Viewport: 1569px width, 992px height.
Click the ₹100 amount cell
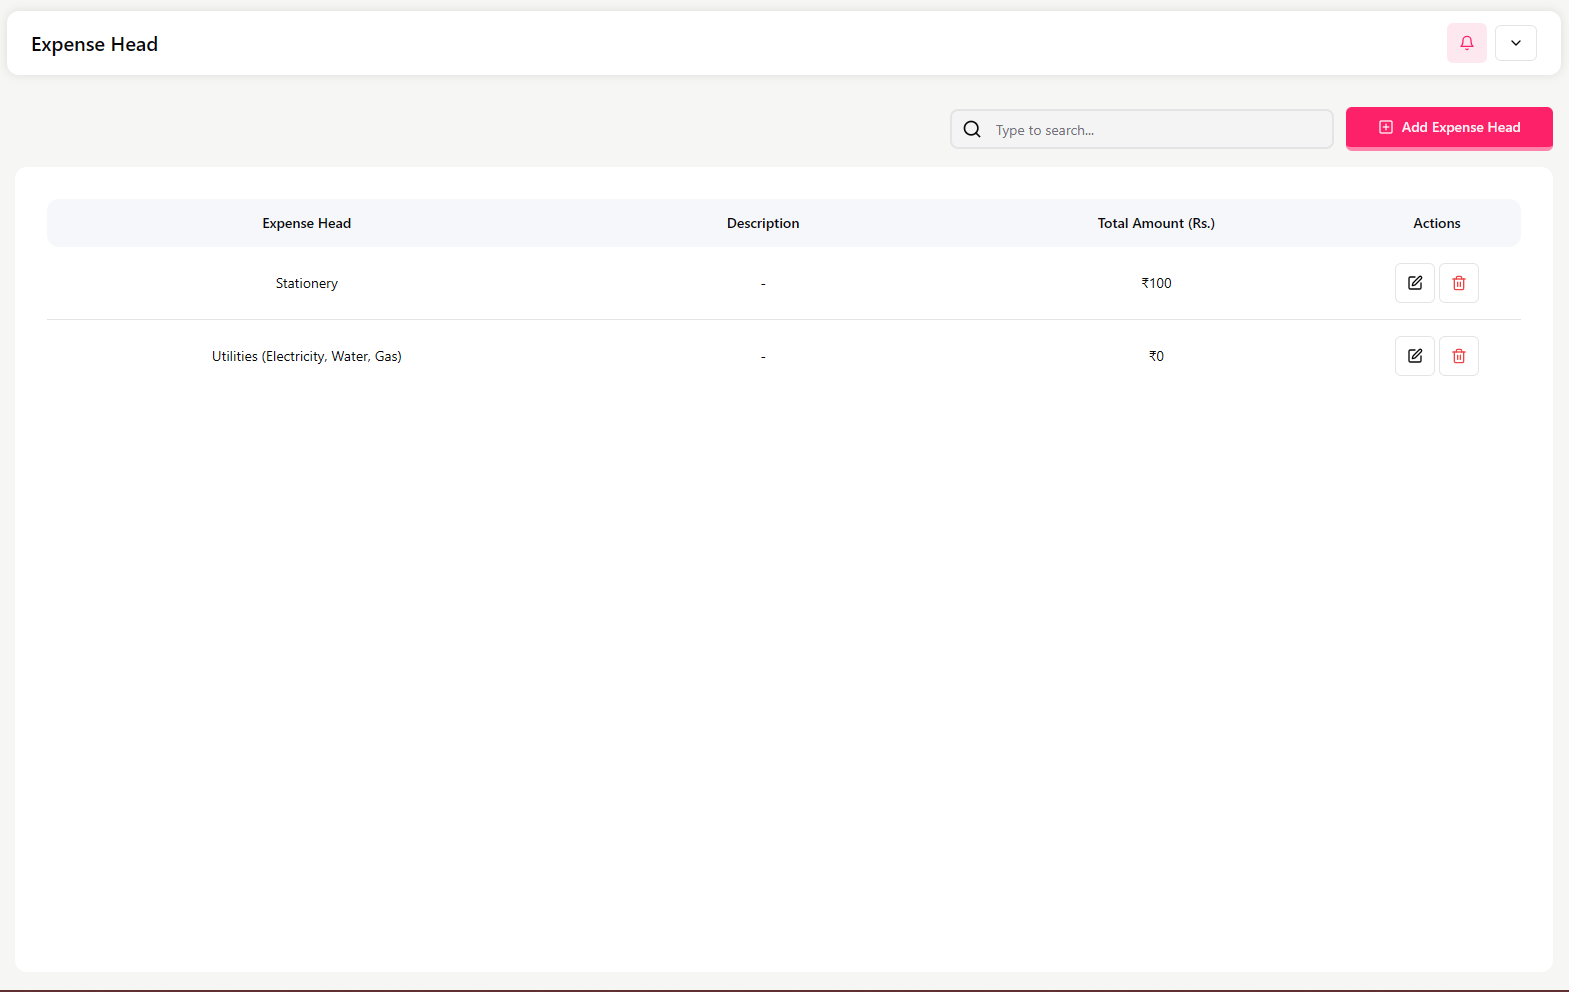(1156, 283)
